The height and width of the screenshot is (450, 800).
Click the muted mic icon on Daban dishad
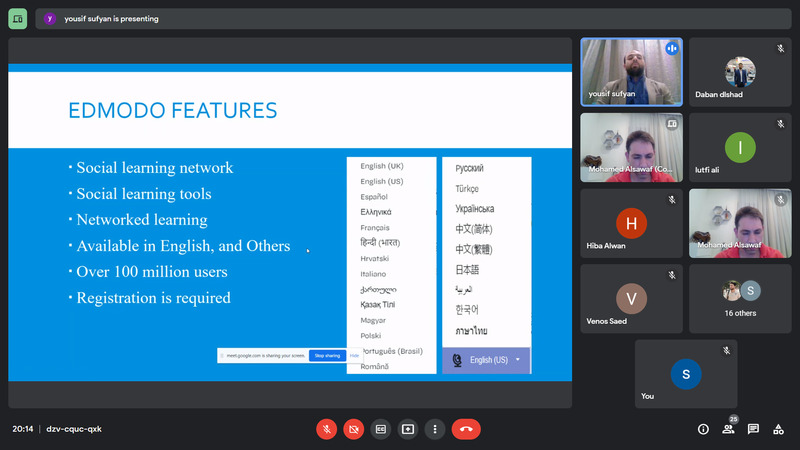(x=780, y=48)
